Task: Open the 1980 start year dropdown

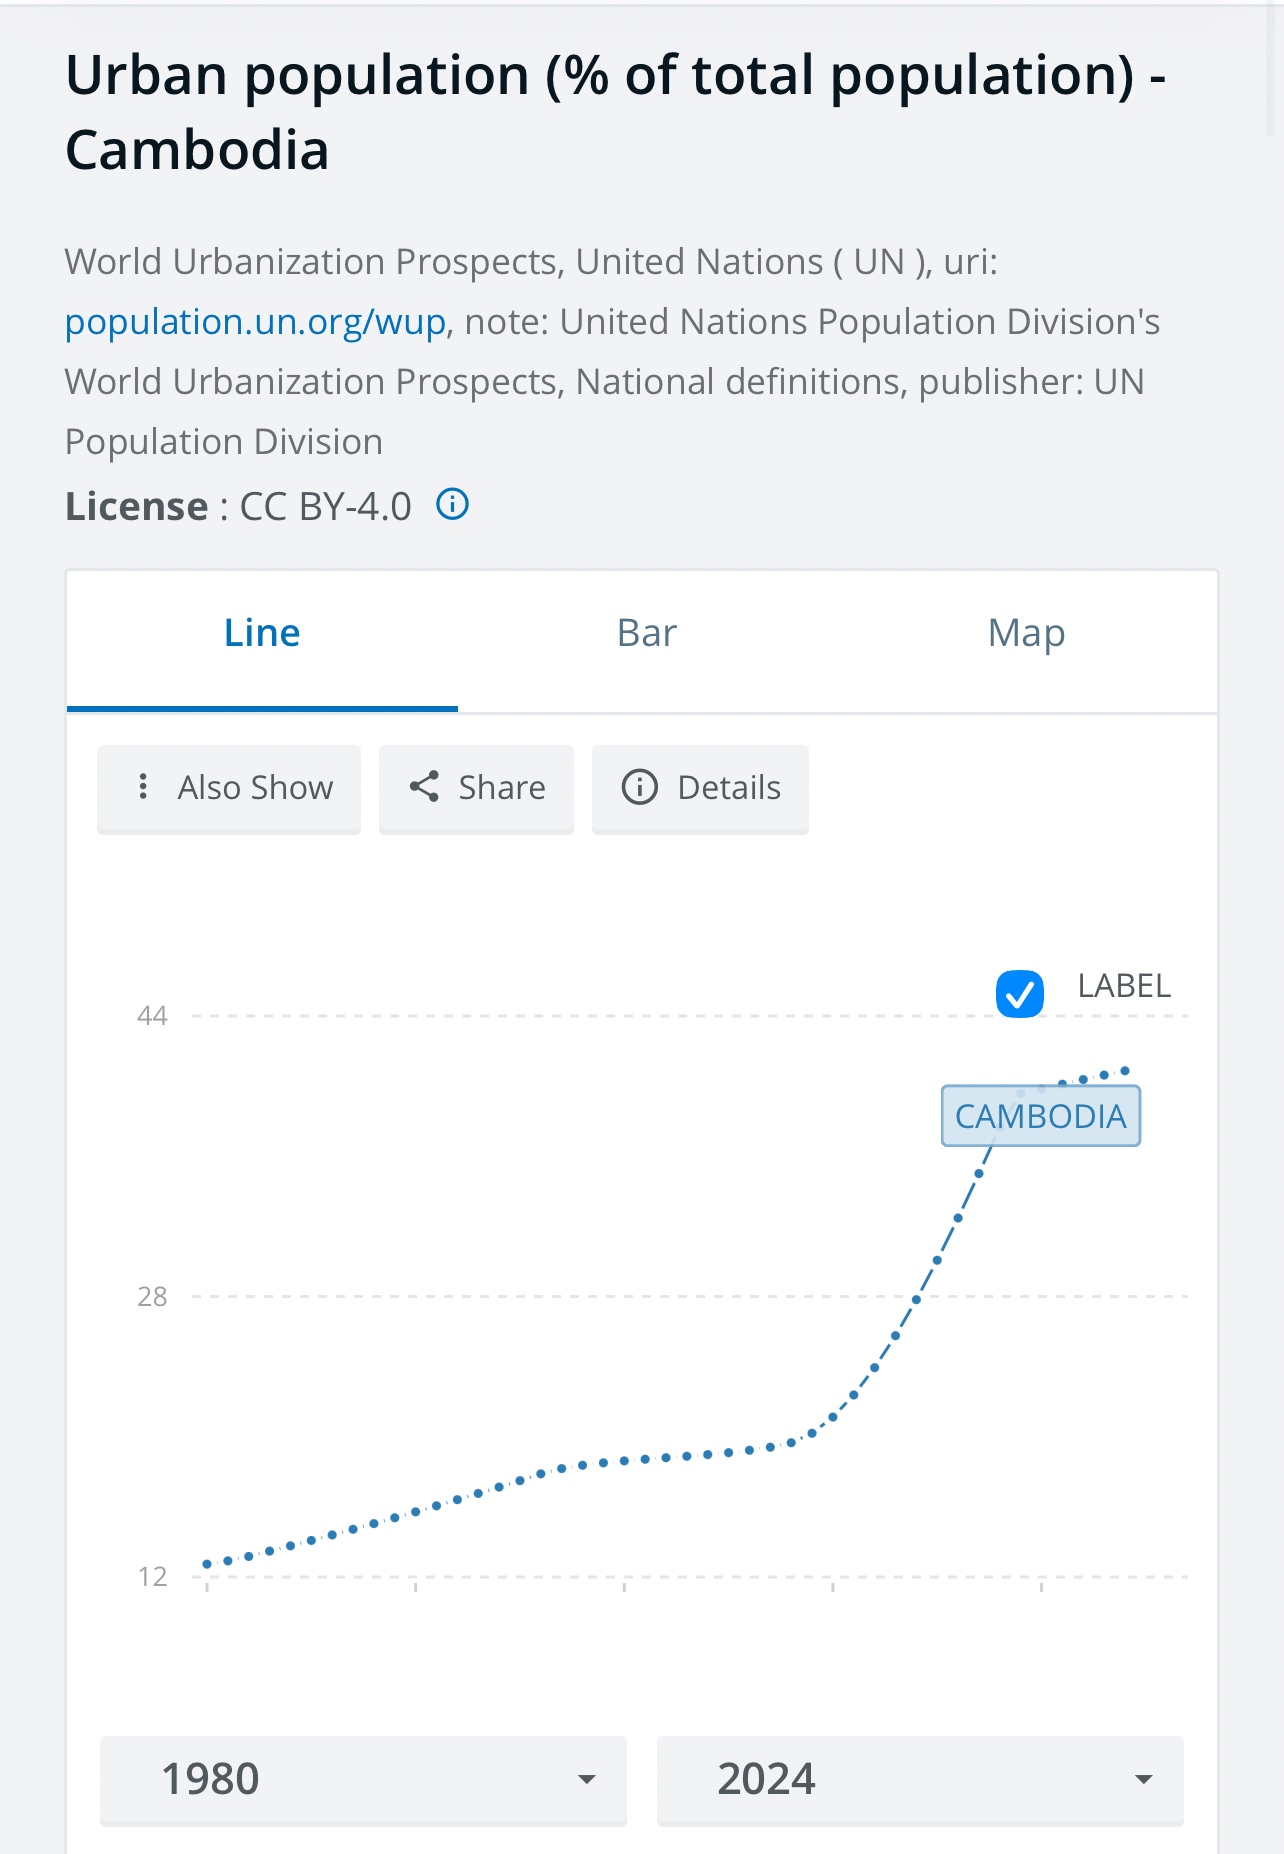Action: 362,1780
